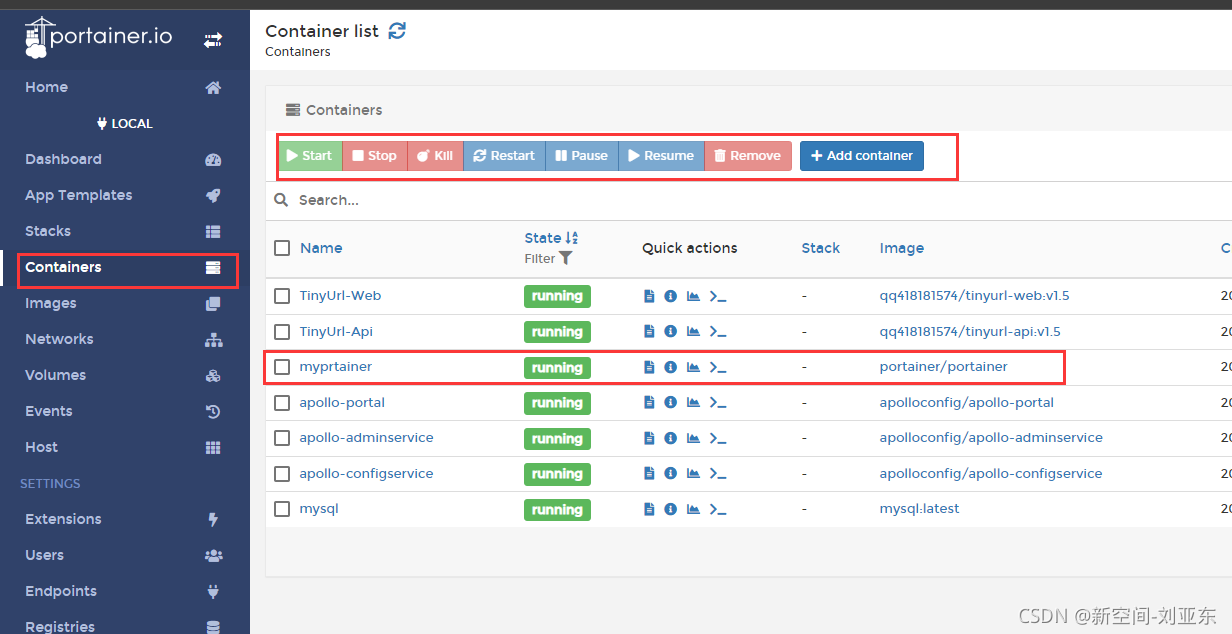Open logs icon for apollo-adminservice
This screenshot has height=634, width=1232.
pos(649,438)
